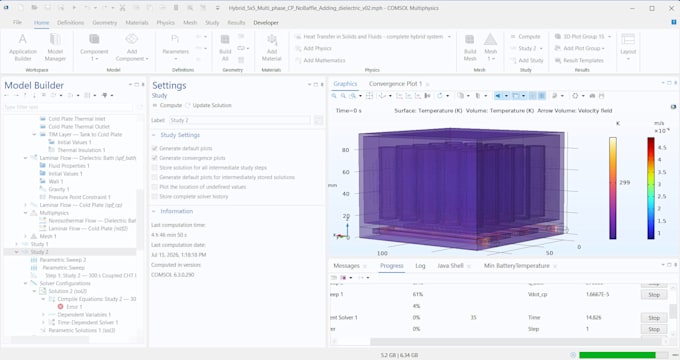Toggle Generate convergence plots checkbox
680x360 pixels.
point(154,158)
